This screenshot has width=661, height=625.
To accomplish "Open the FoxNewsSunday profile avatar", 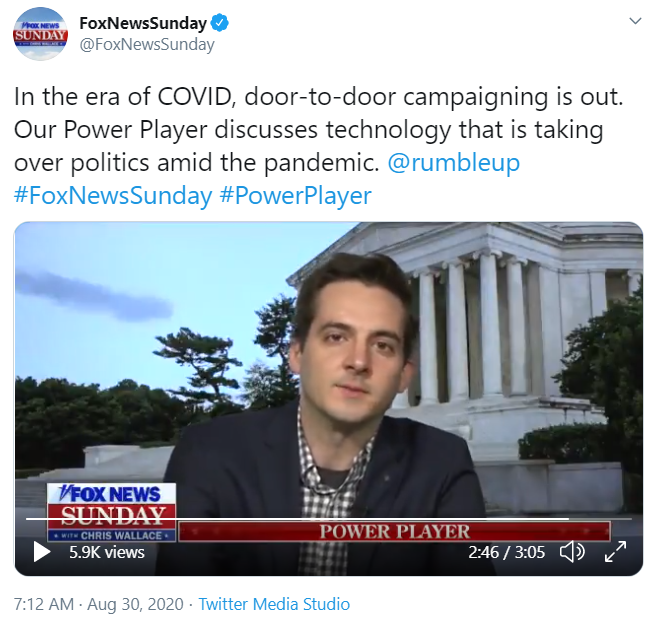I will tap(40, 34).
